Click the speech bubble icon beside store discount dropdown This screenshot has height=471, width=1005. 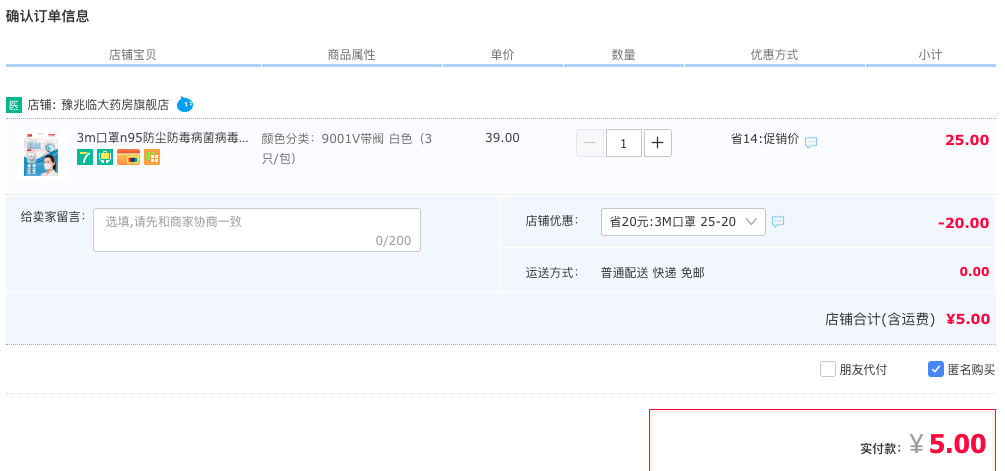coord(778,222)
